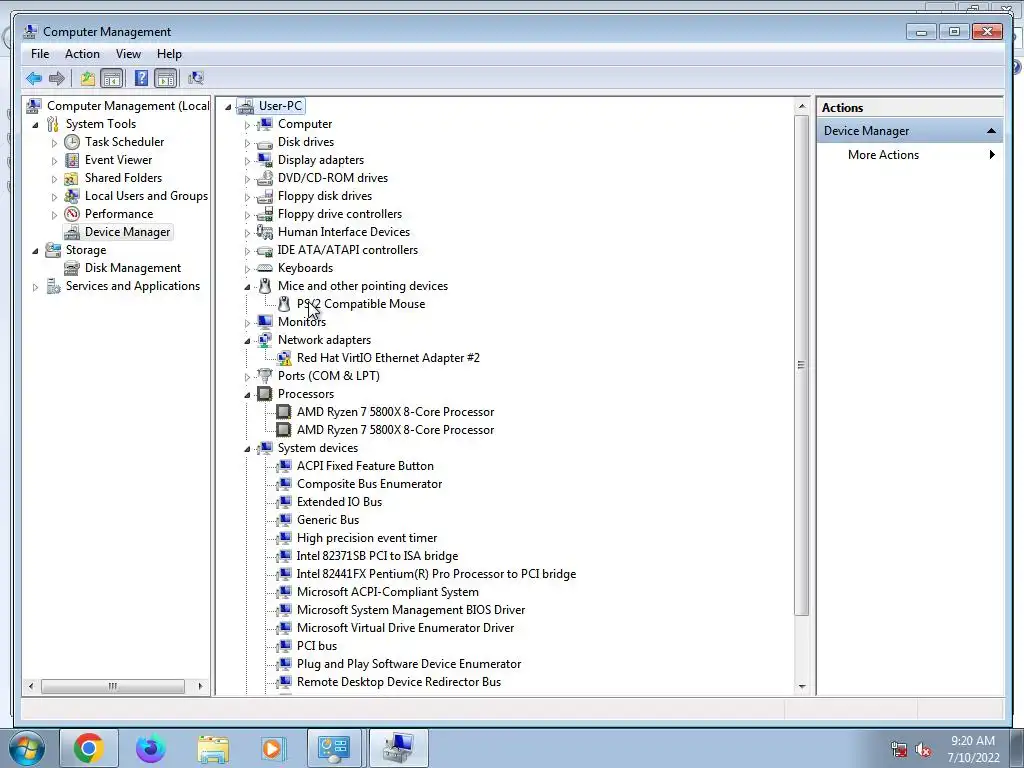Viewport: 1024px width, 768px height.
Task: Expand the Display adapters category
Action: pos(248,161)
